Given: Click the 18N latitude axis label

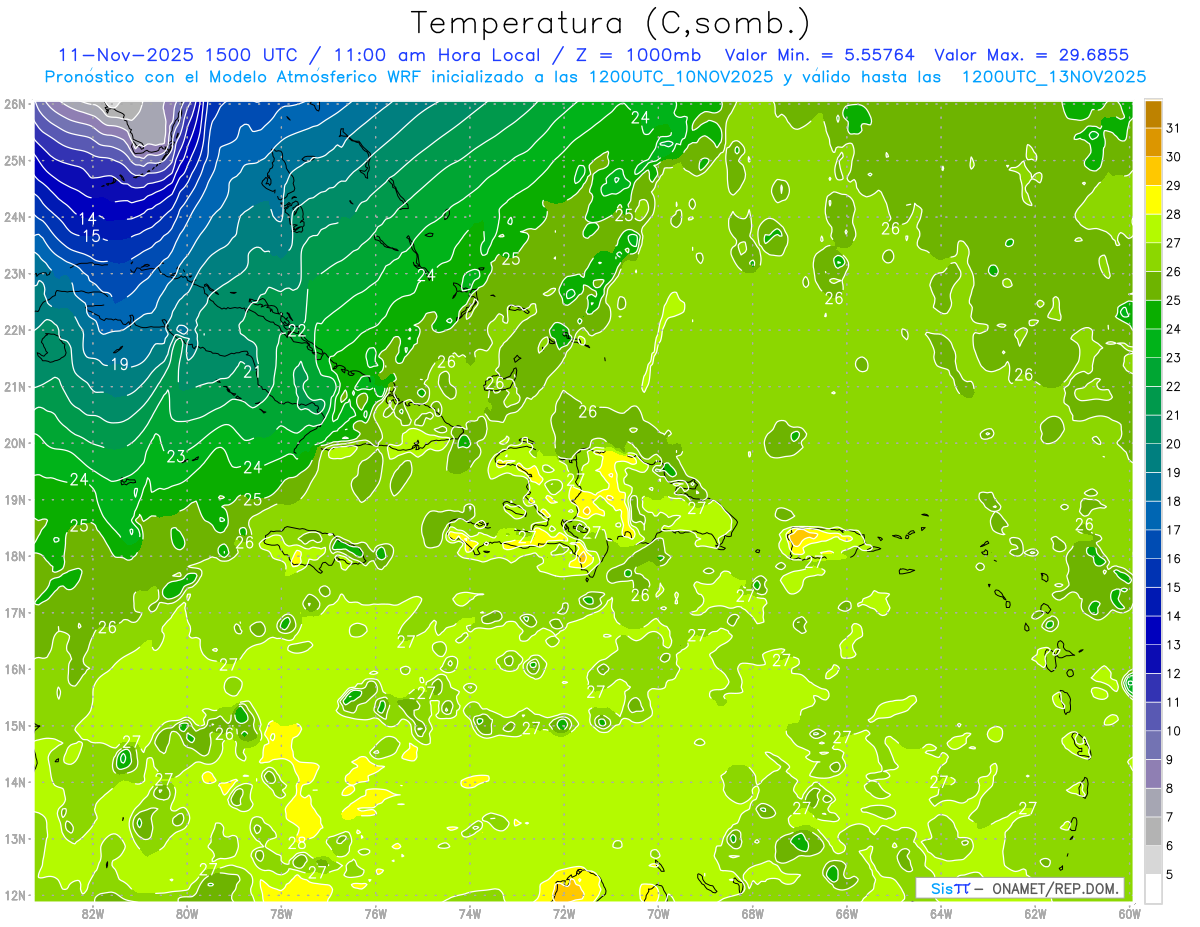Looking at the screenshot, I should click(x=15, y=556).
